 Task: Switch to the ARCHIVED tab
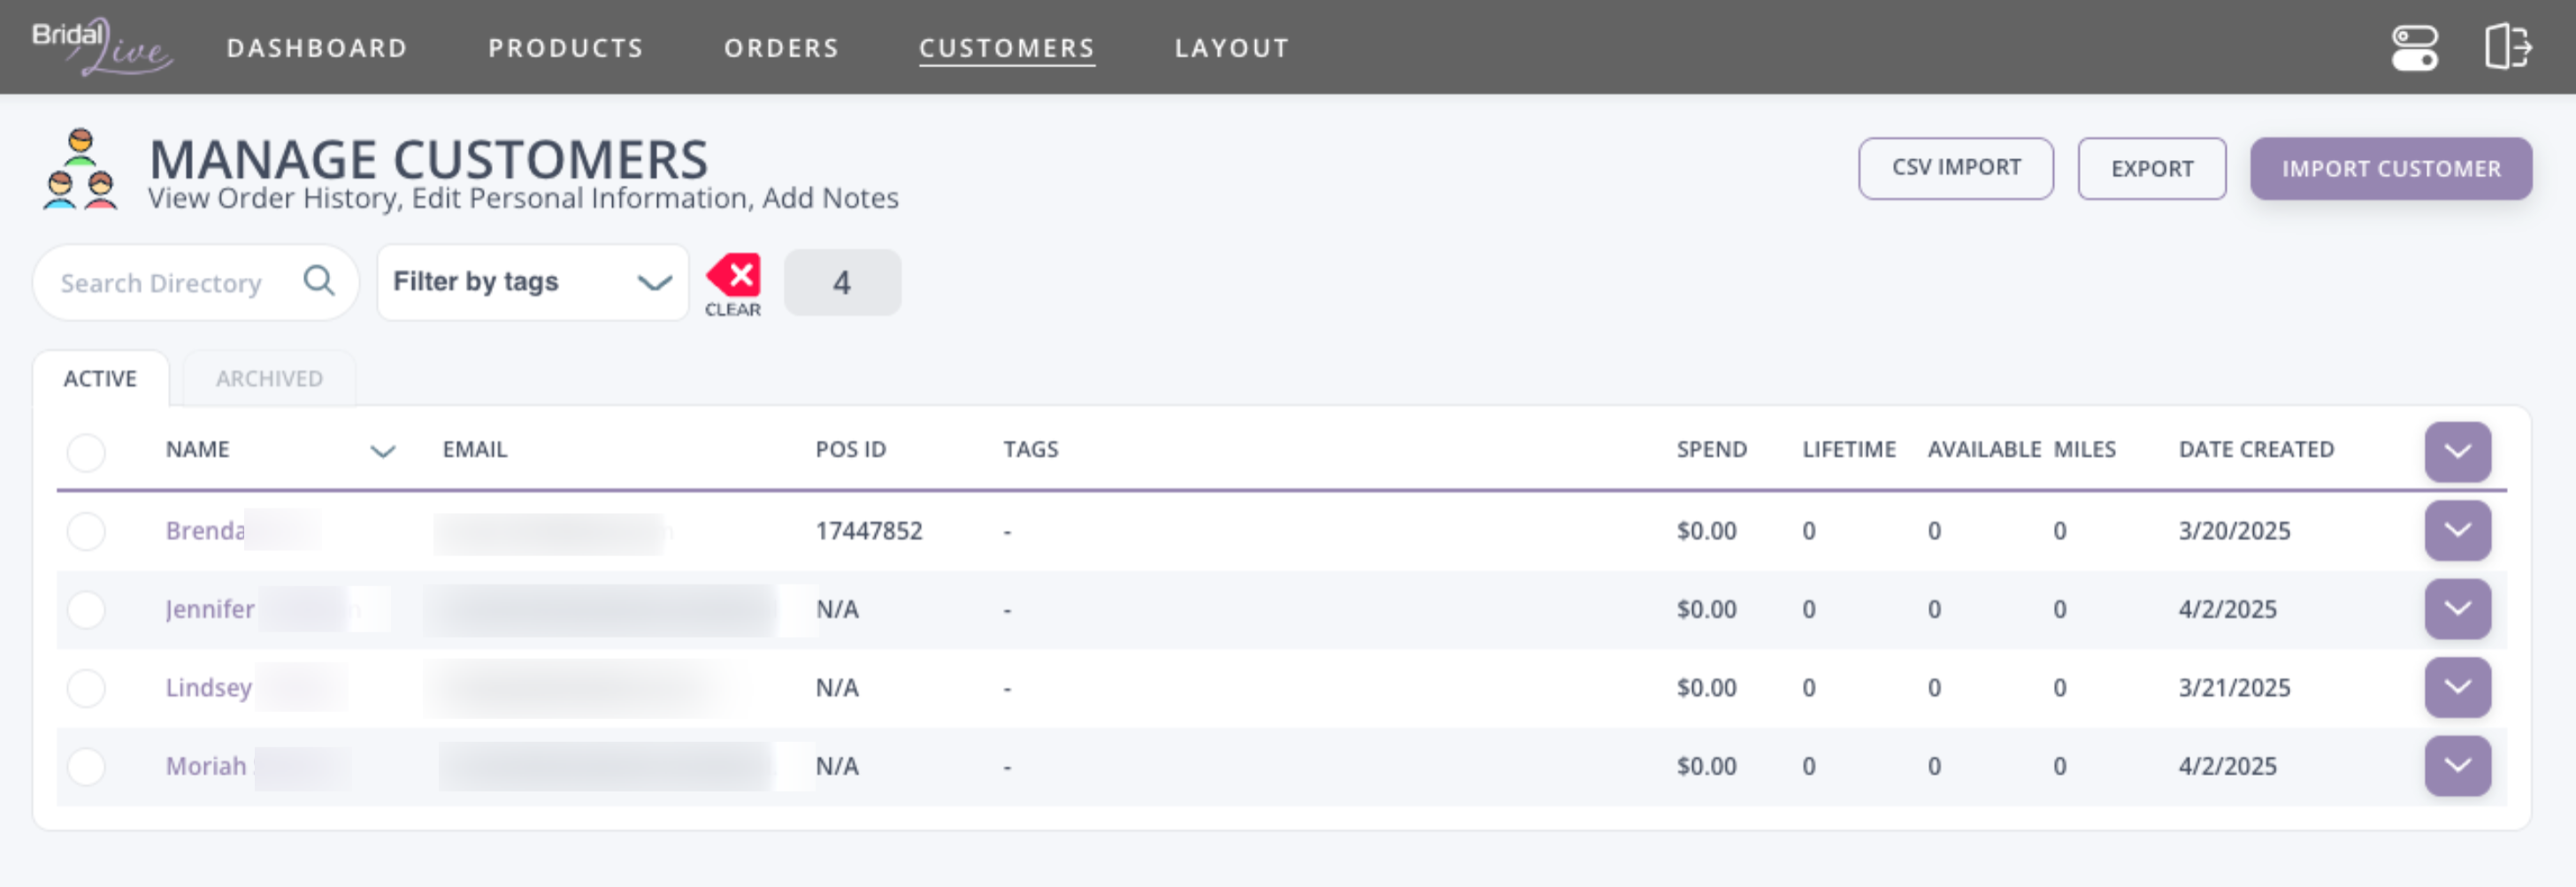coord(269,379)
